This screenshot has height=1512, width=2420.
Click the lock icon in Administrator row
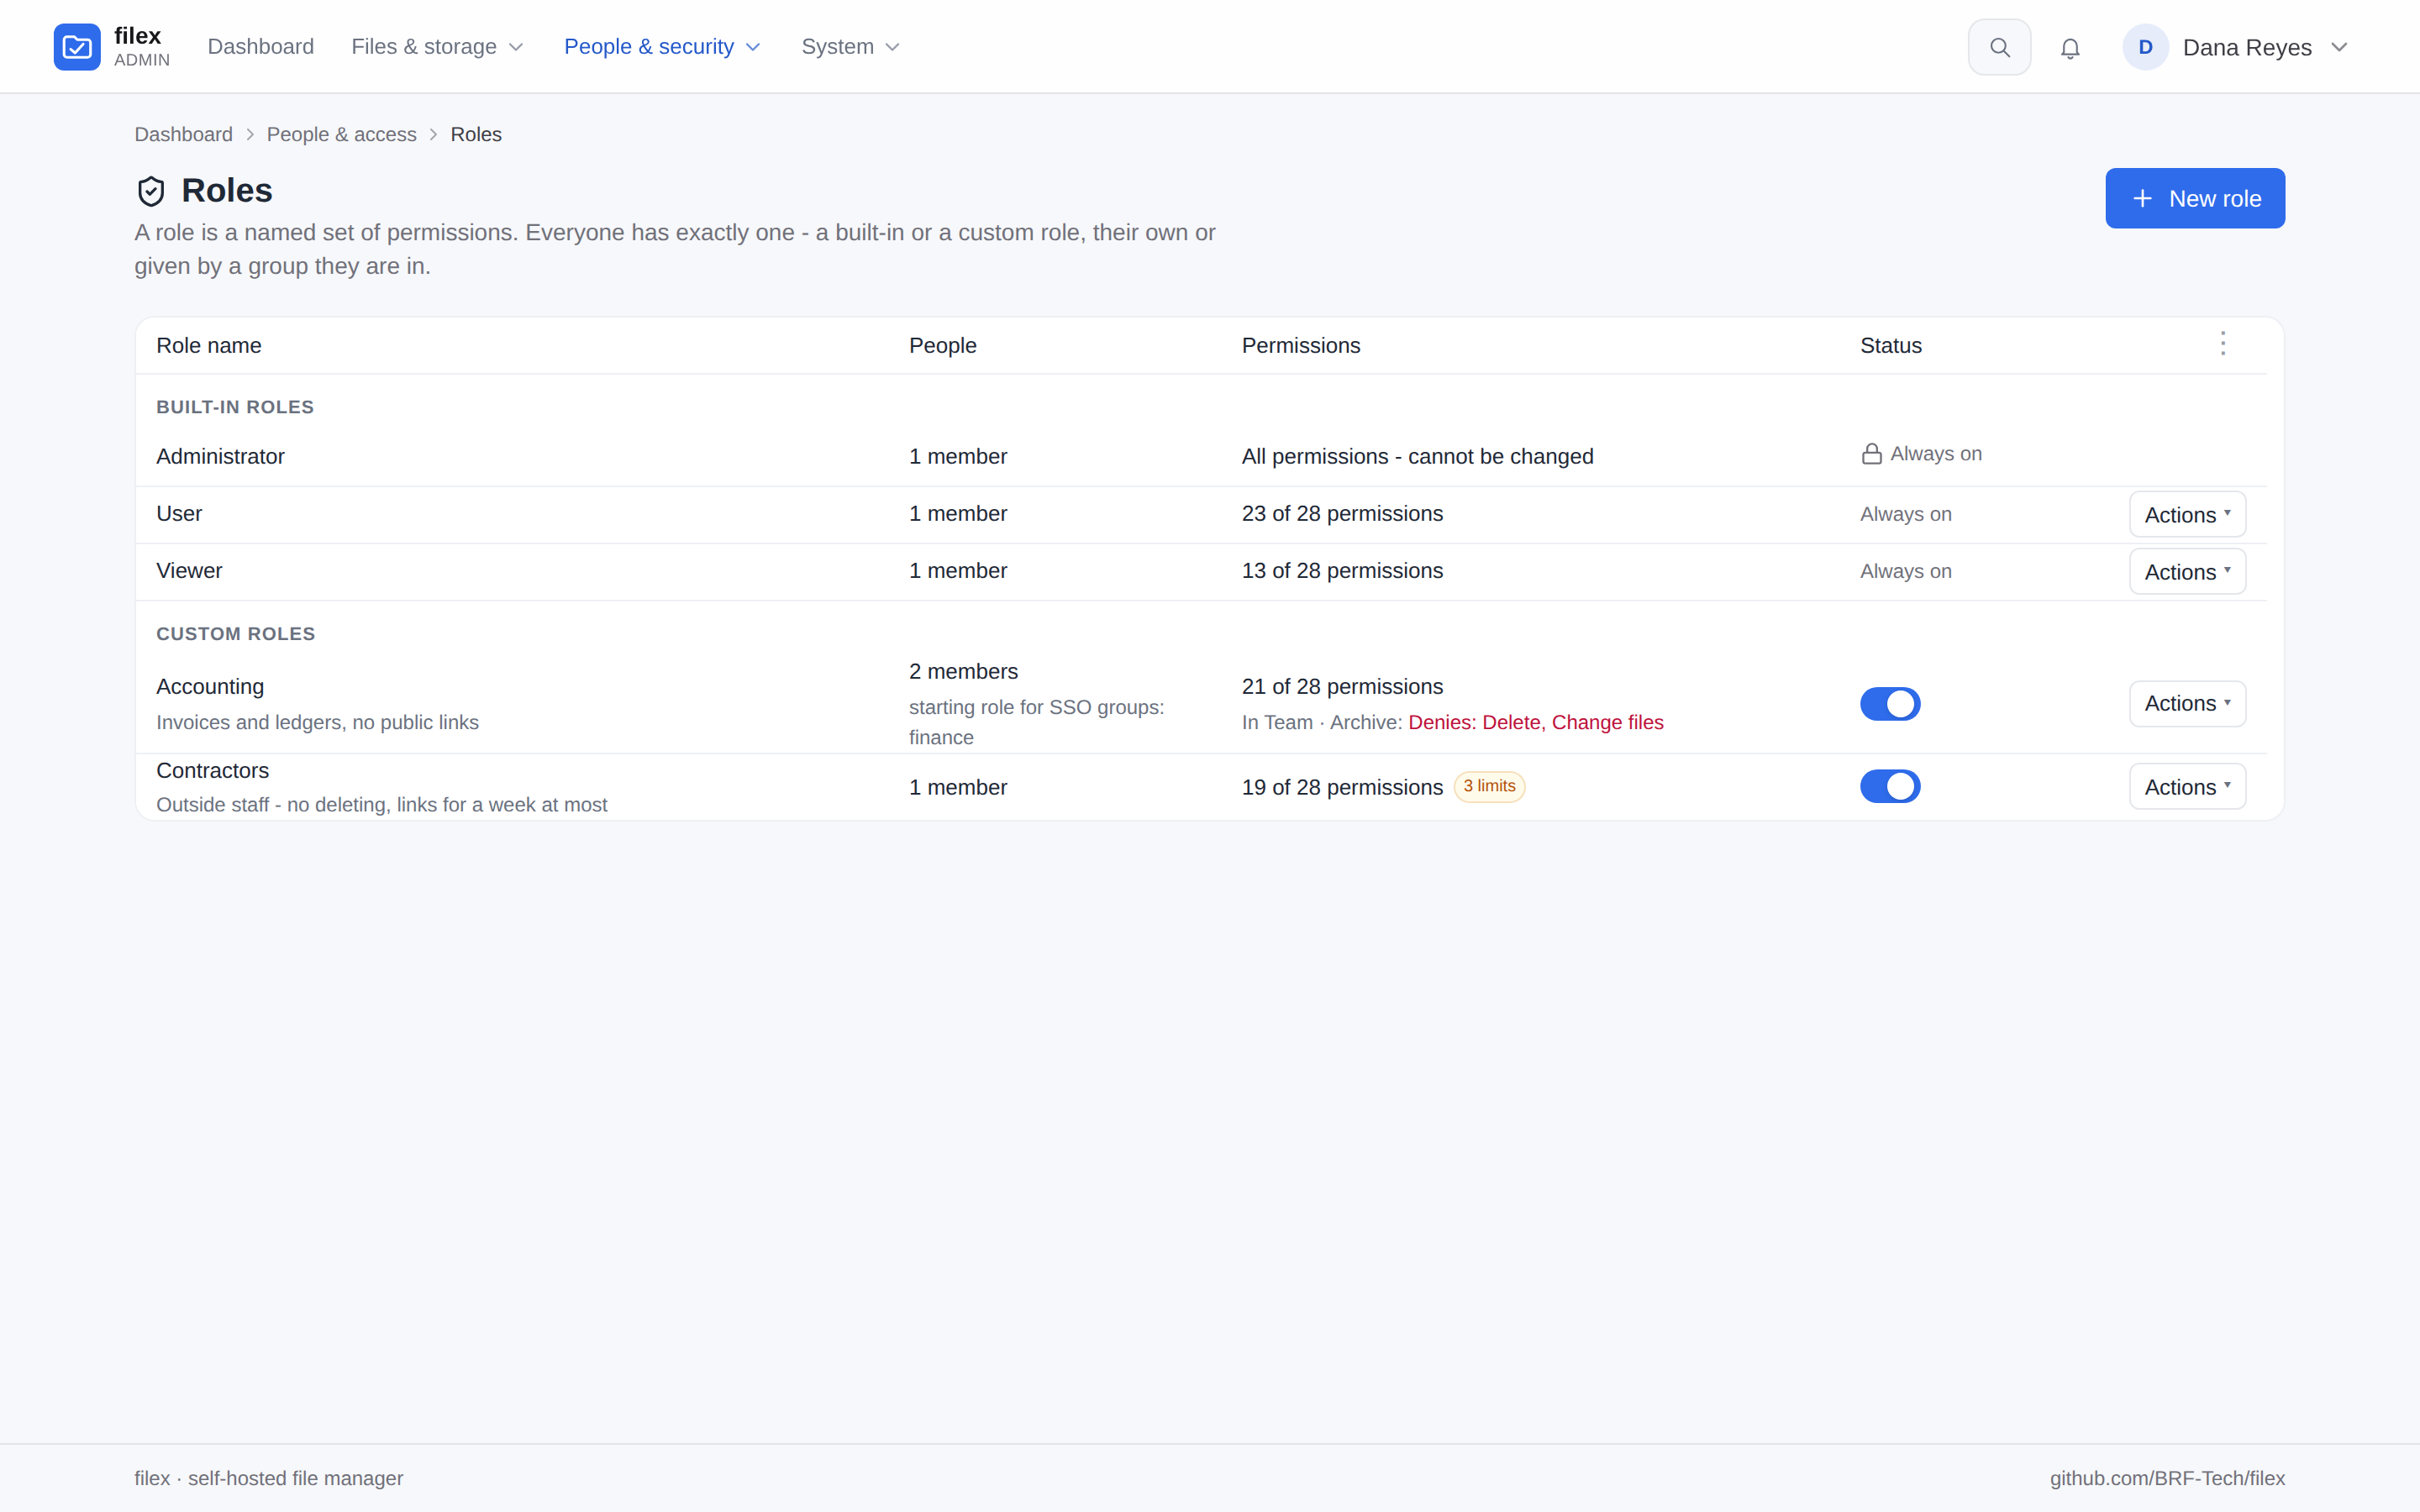[x=1871, y=454]
